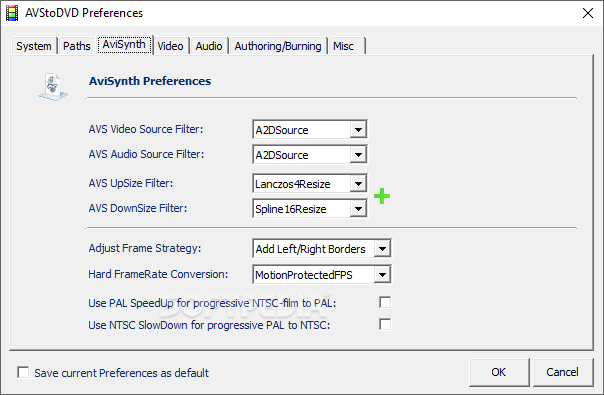Image resolution: width=604 pixels, height=395 pixels.
Task: Click the AviSynth script page icon
Action: coord(53,87)
